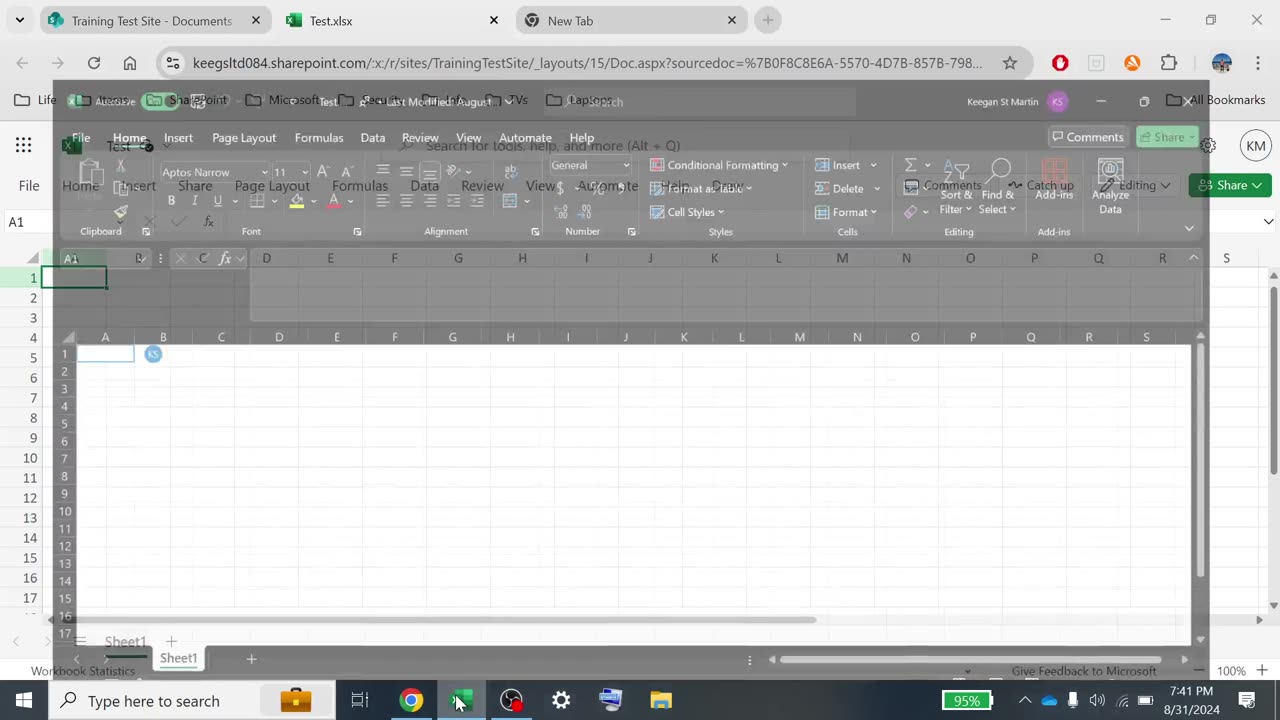
Task: Toggle align left in the Alignment group
Action: [x=382, y=201]
